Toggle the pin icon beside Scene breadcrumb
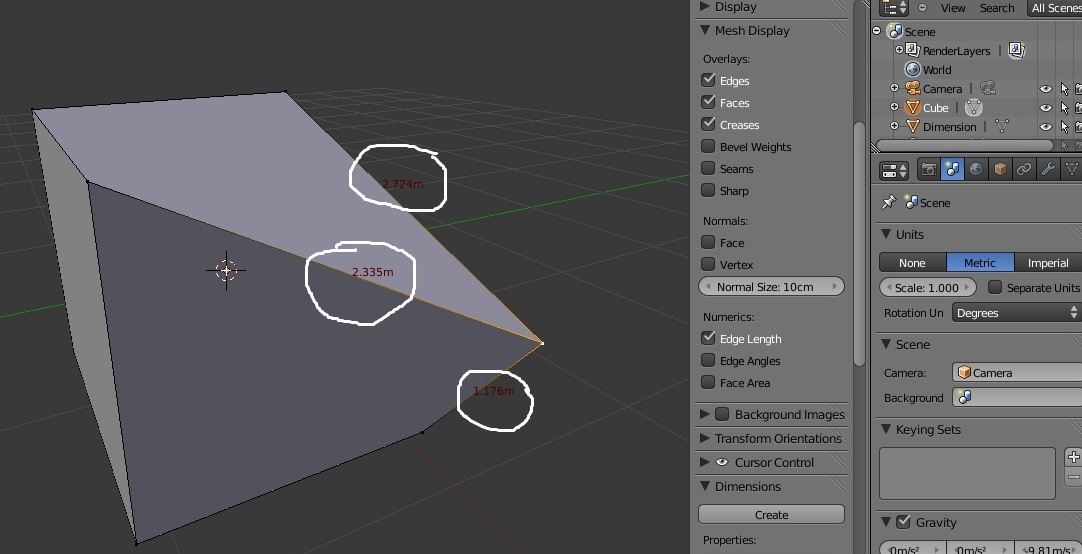The image size is (1082, 554). [889, 202]
